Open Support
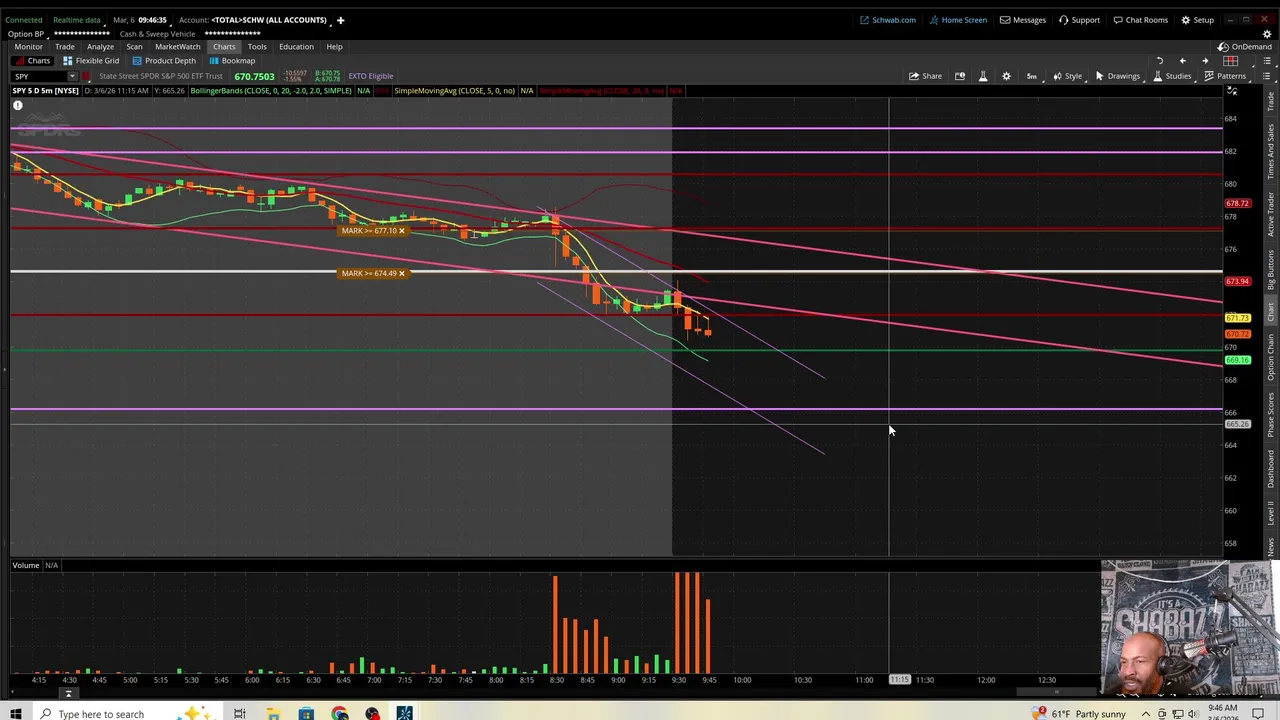Screen dimensions: 1280x720 tap(1080, 20)
